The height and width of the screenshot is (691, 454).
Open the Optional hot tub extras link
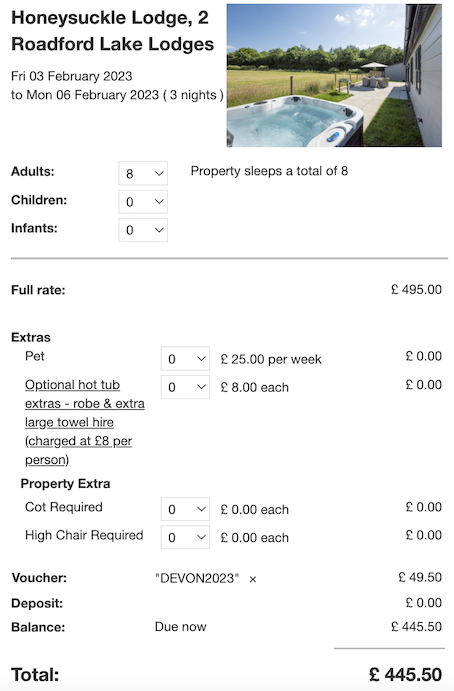(85, 422)
